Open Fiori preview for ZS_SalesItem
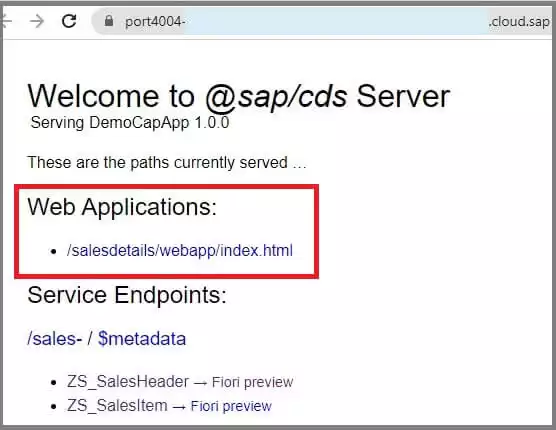 [231, 406]
